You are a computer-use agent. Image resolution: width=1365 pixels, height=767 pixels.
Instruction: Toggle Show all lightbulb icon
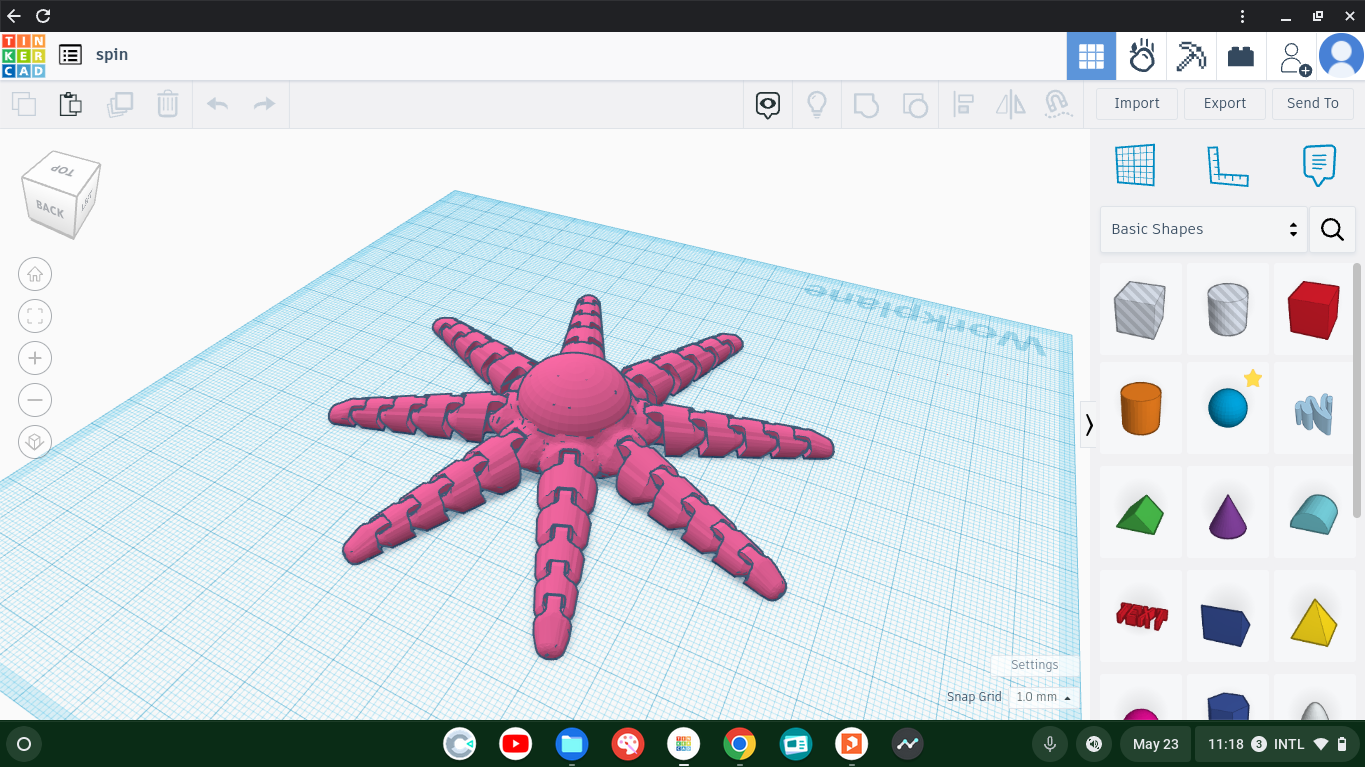(817, 105)
